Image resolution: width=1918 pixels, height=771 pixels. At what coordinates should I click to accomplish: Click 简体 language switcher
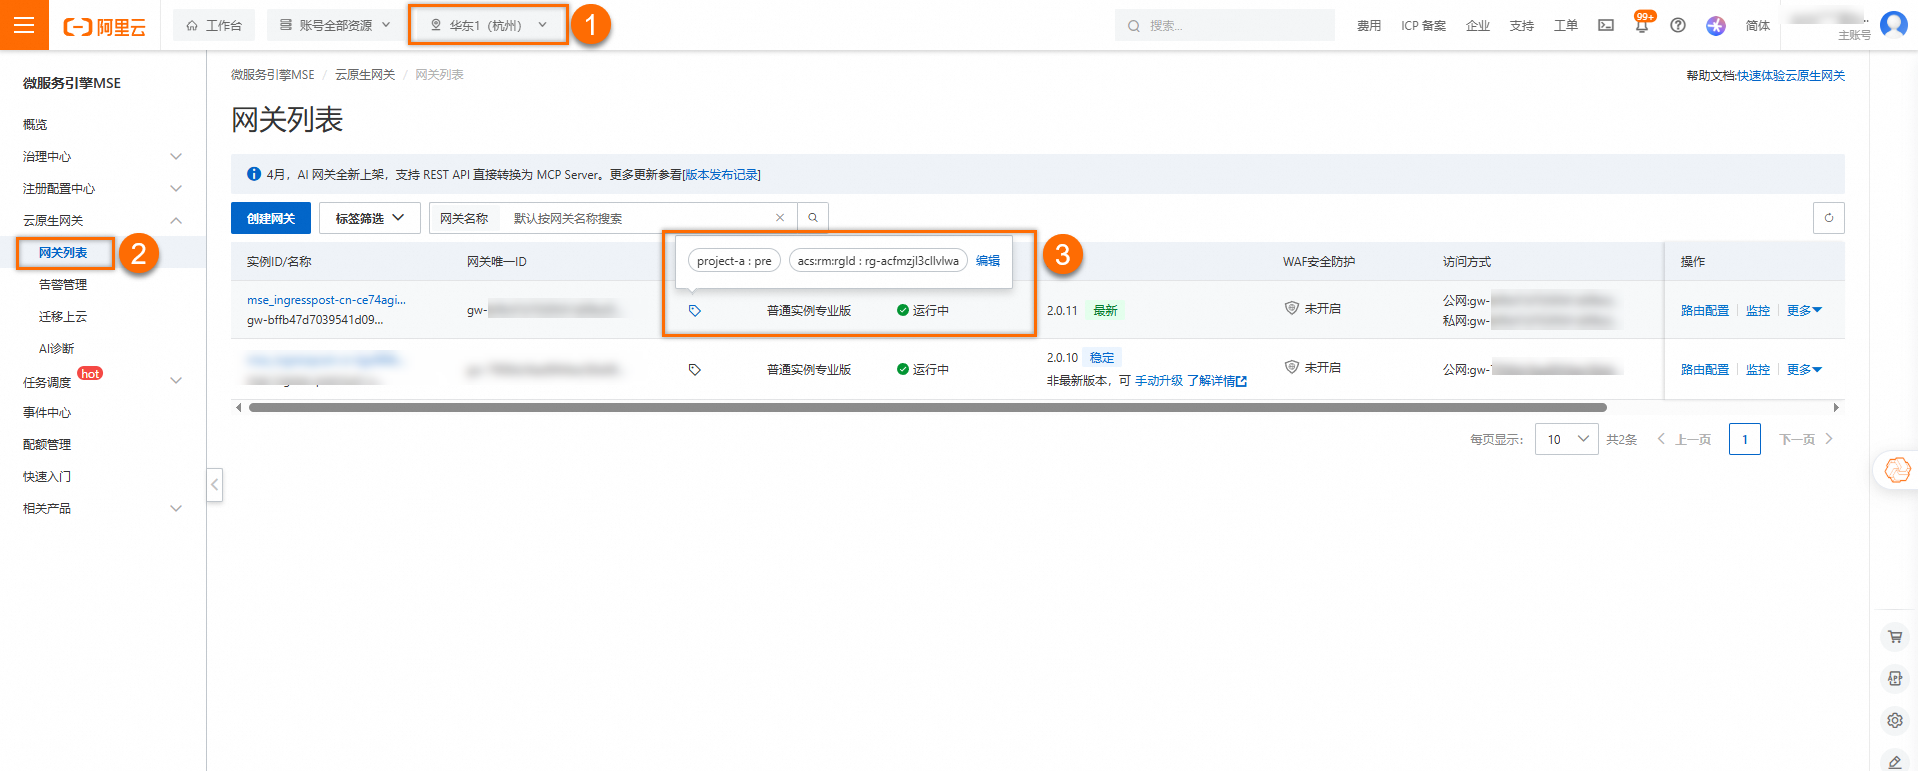(x=1757, y=26)
